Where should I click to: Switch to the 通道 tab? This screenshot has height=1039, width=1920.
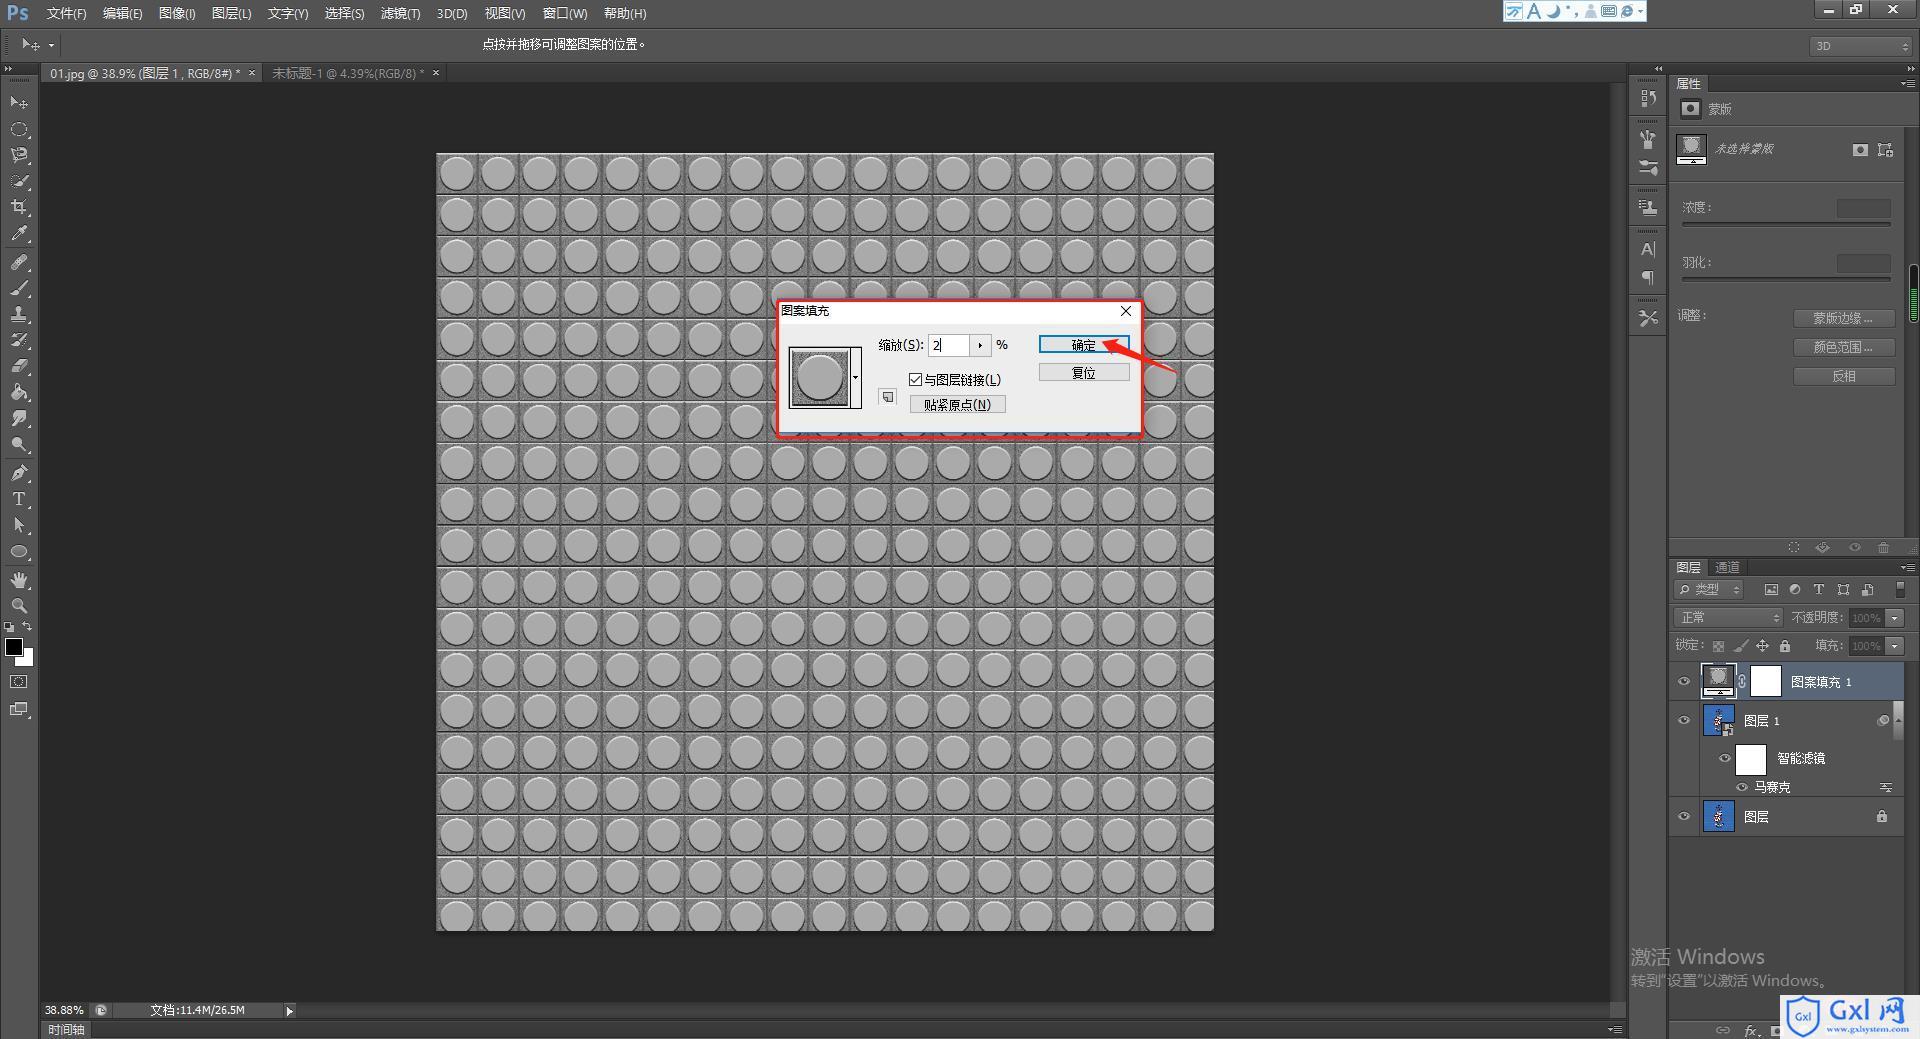[1727, 567]
